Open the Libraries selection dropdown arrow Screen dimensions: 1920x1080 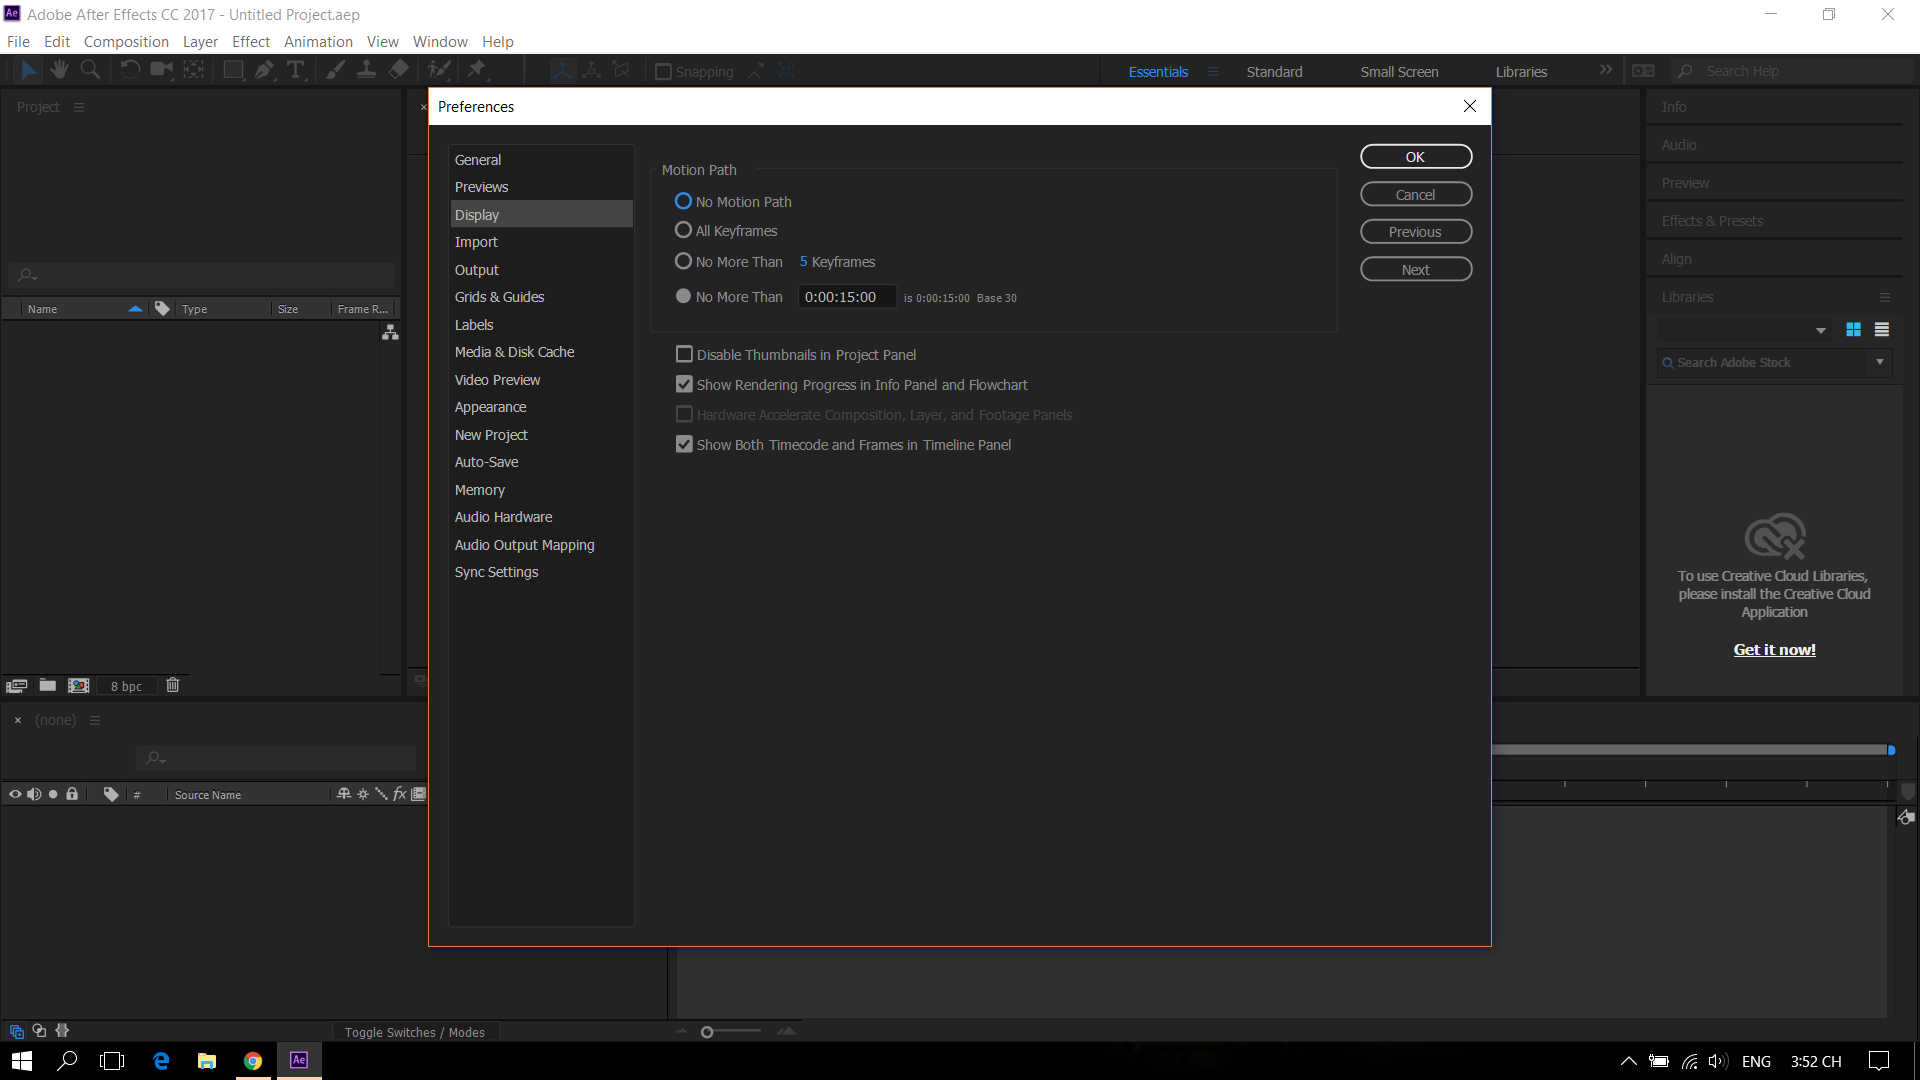point(1820,331)
